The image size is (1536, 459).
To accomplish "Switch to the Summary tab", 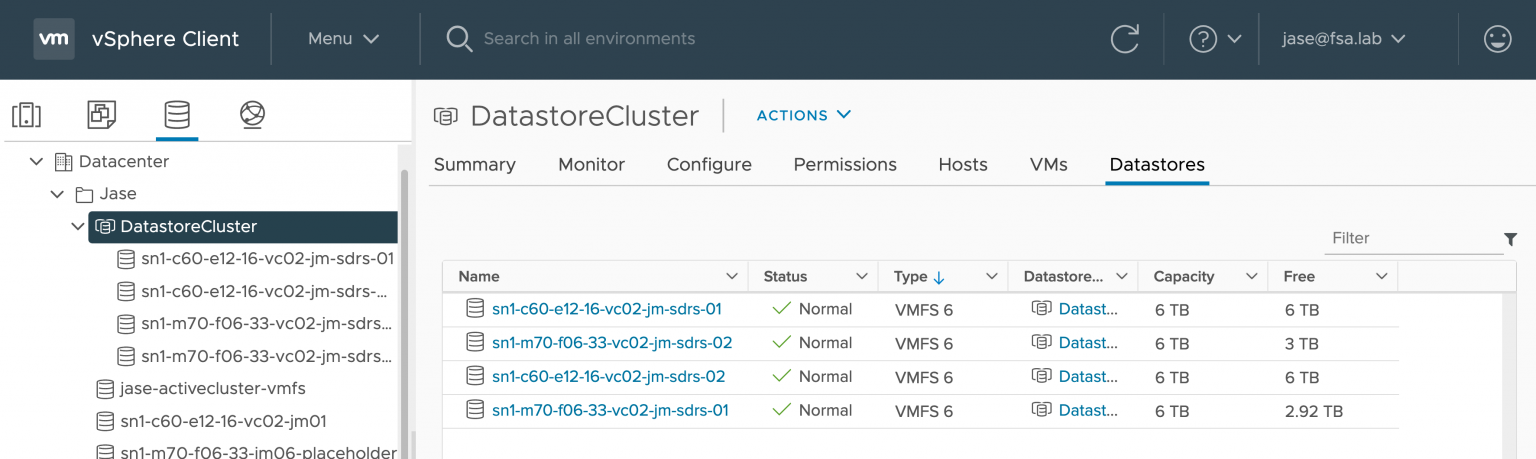I will [474, 165].
